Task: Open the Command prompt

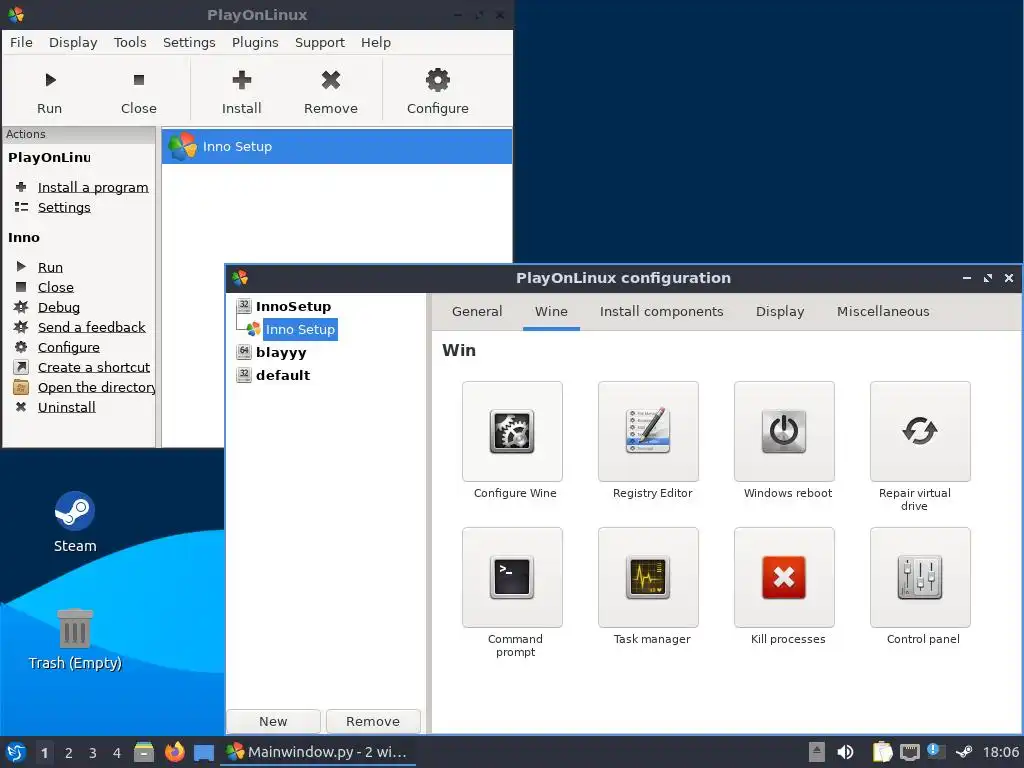Action: [x=512, y=577]
